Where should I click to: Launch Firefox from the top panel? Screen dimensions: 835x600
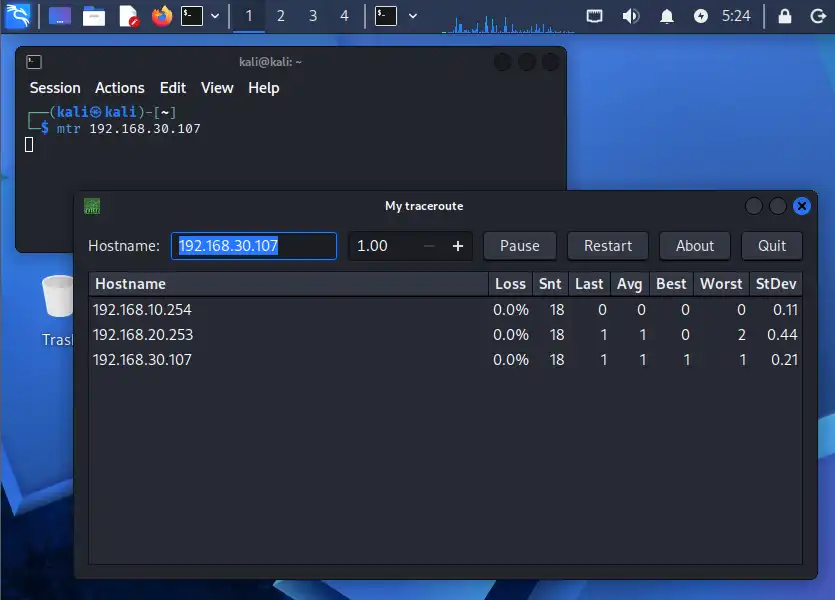click(162, 16)
